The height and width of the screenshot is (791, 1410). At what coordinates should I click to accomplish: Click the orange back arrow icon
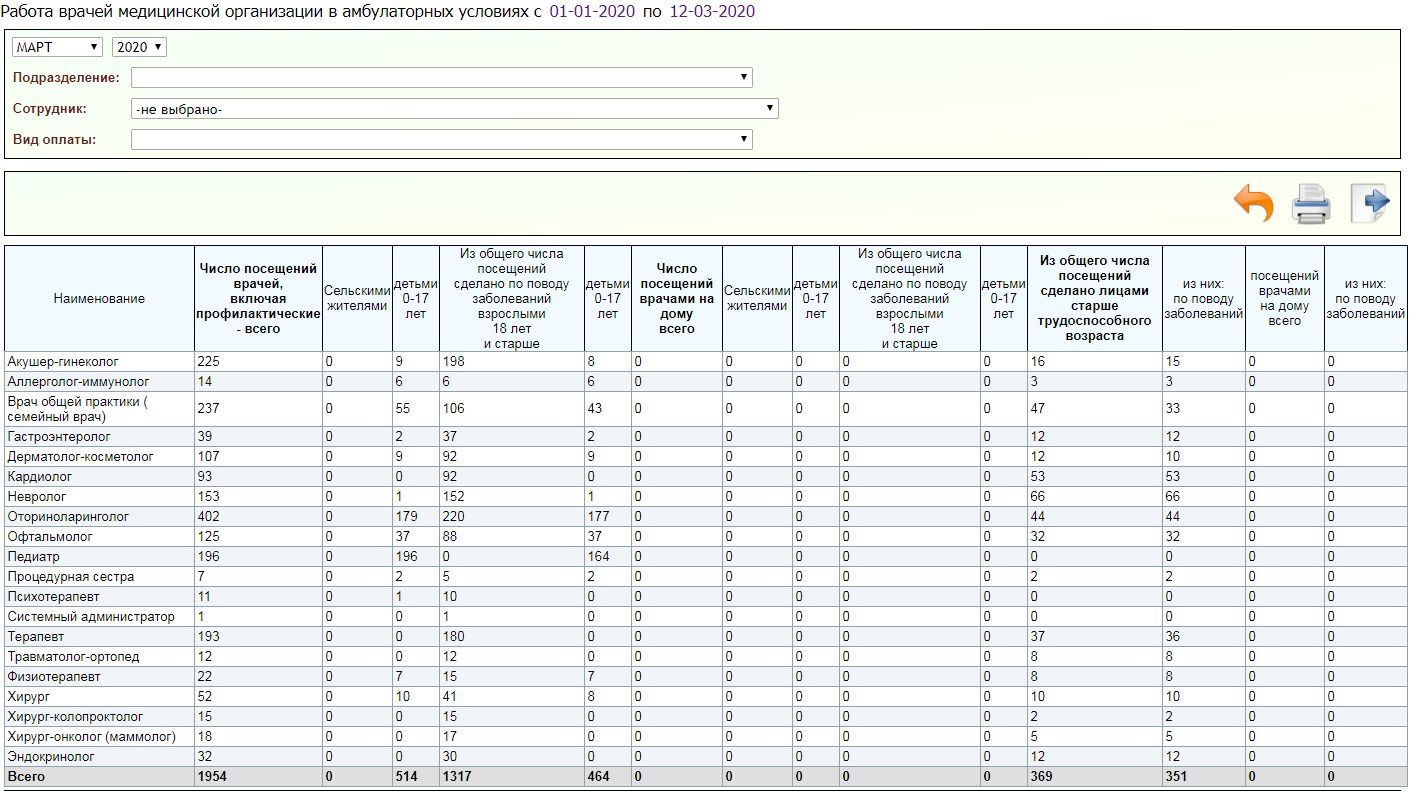point(1254,203)
